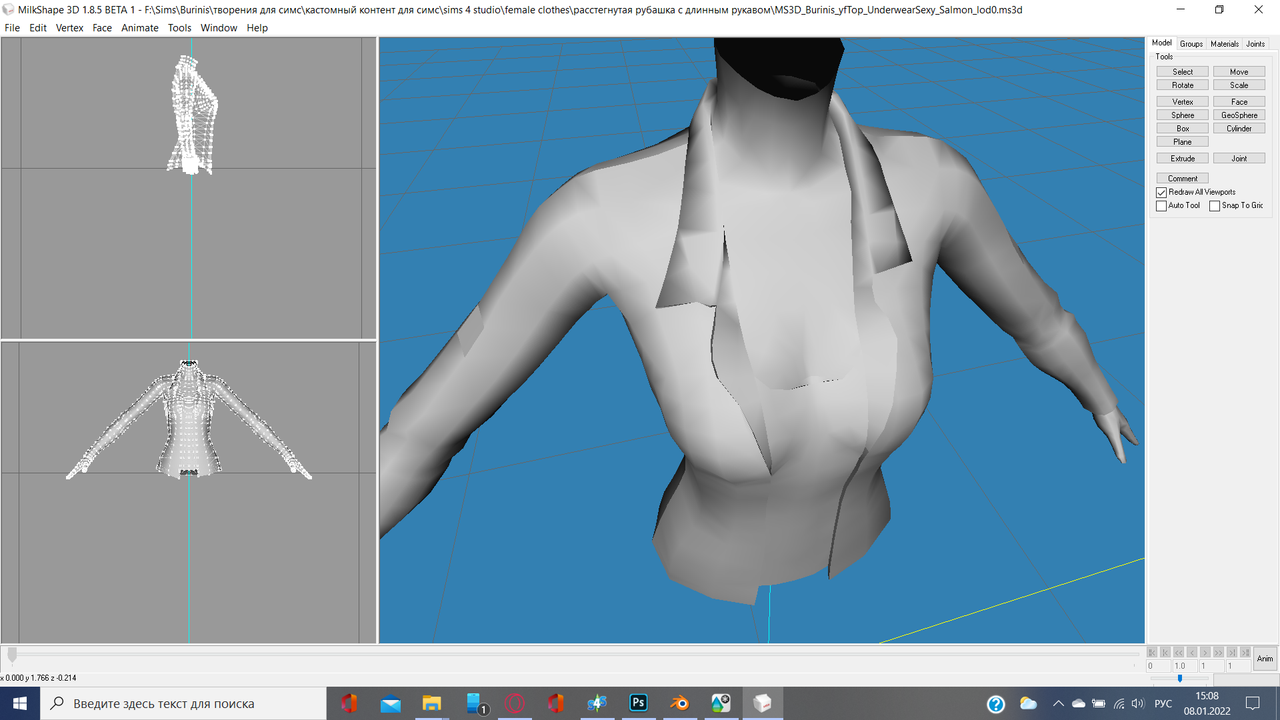This screenshot has width=1280, height=720.
Task: Open the Help menu
Action: (x=257, y=28)
